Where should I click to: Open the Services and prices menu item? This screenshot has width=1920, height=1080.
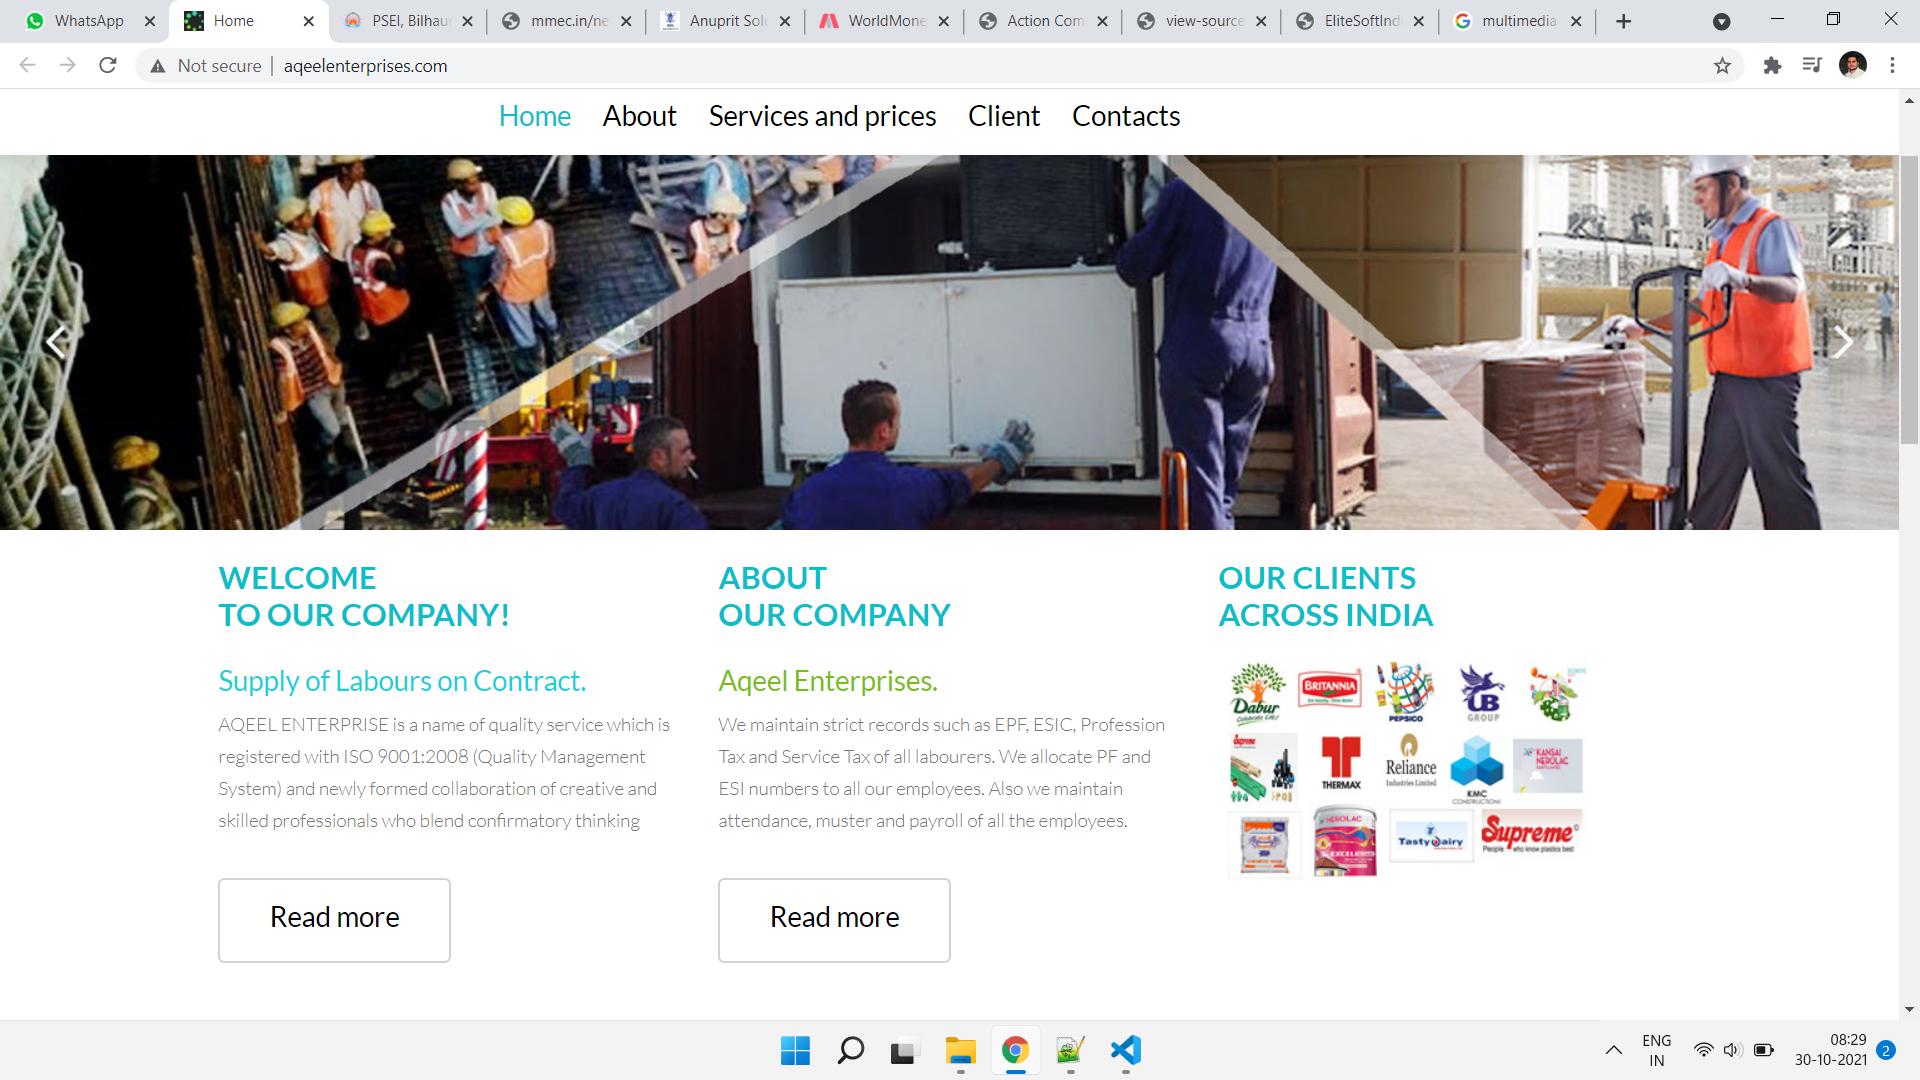[822, 116]
